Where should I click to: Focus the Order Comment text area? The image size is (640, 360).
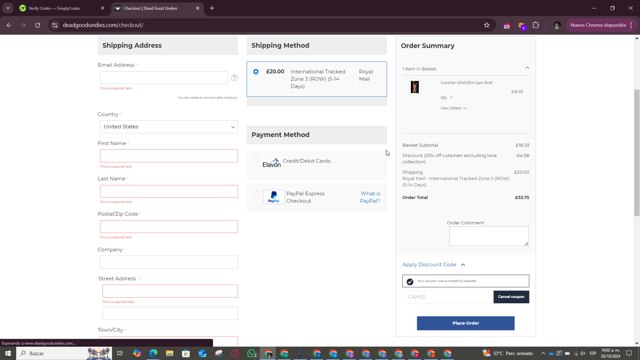point(489,236)
